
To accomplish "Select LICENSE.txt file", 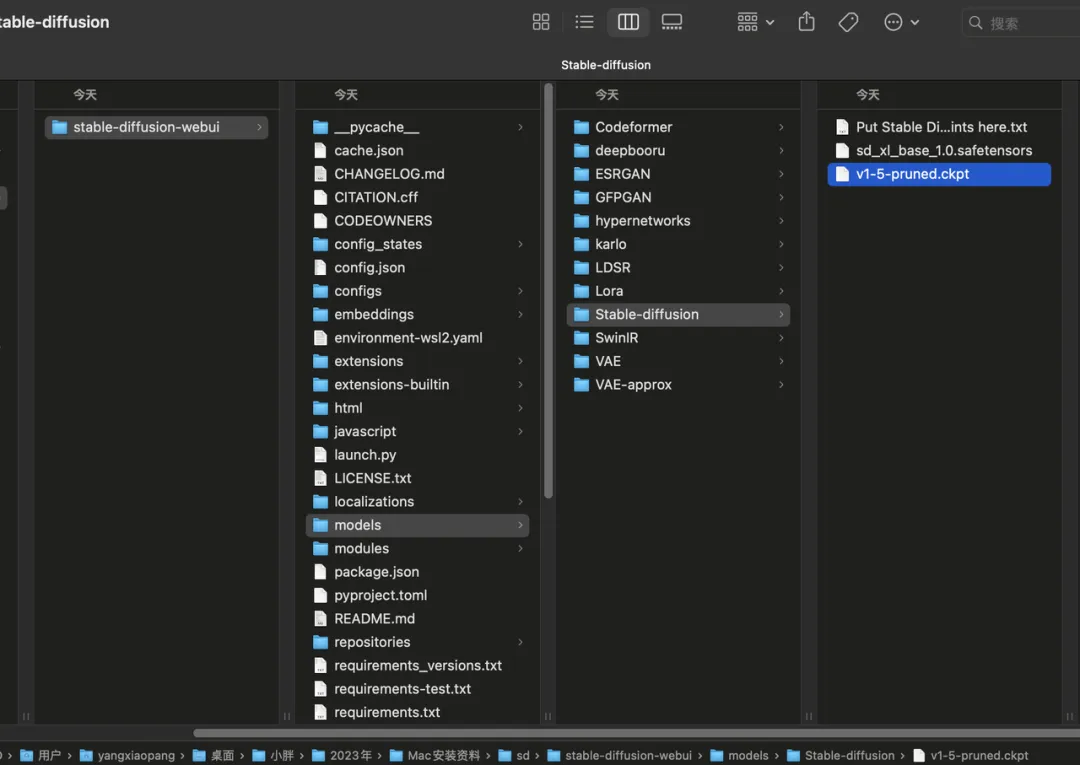I will pyautogui.click(x=417, y=479).
